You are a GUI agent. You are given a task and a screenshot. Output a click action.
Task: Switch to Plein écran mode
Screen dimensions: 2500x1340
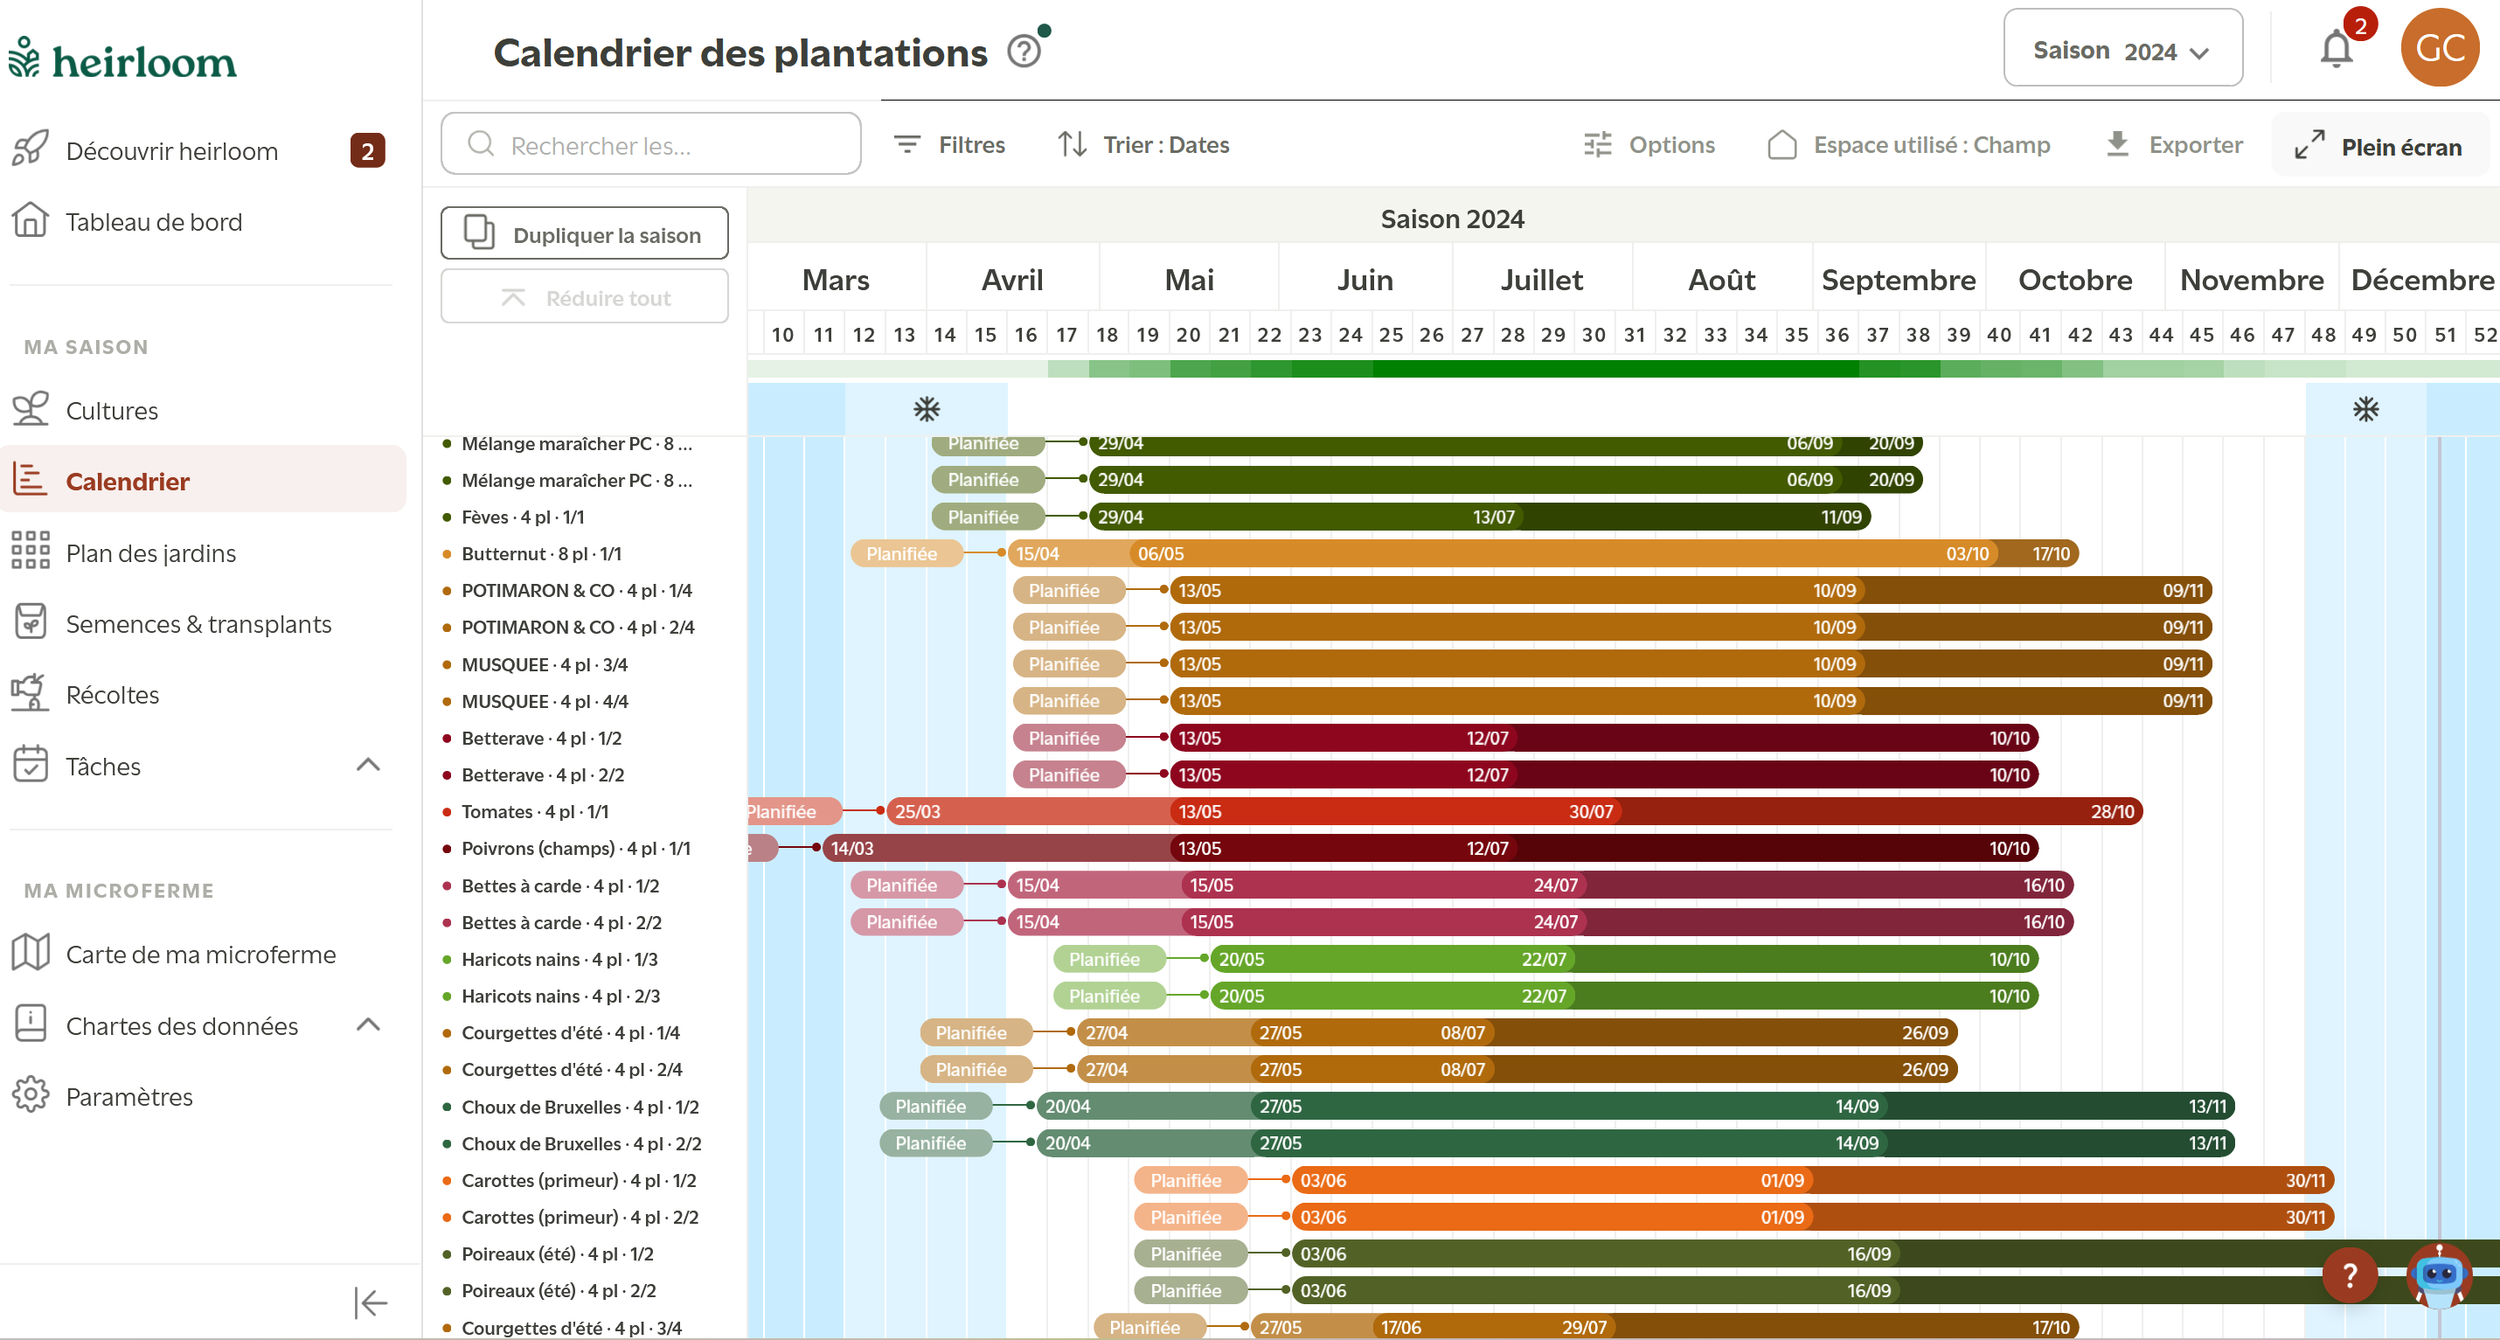(x=2379, y=147)
